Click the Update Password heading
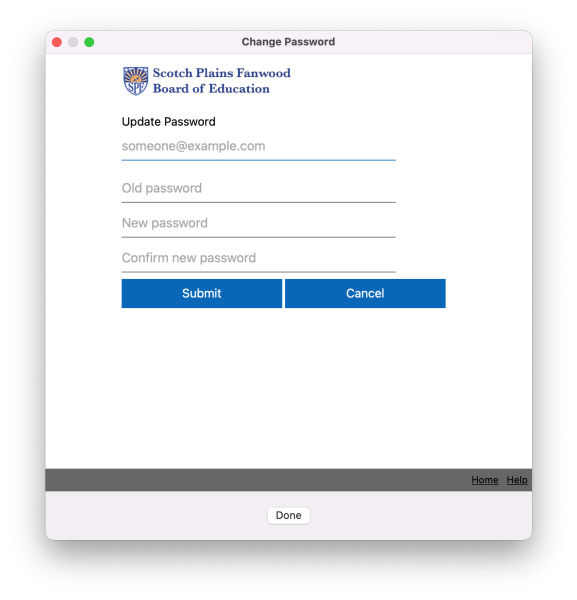 (x=169, y=122)
